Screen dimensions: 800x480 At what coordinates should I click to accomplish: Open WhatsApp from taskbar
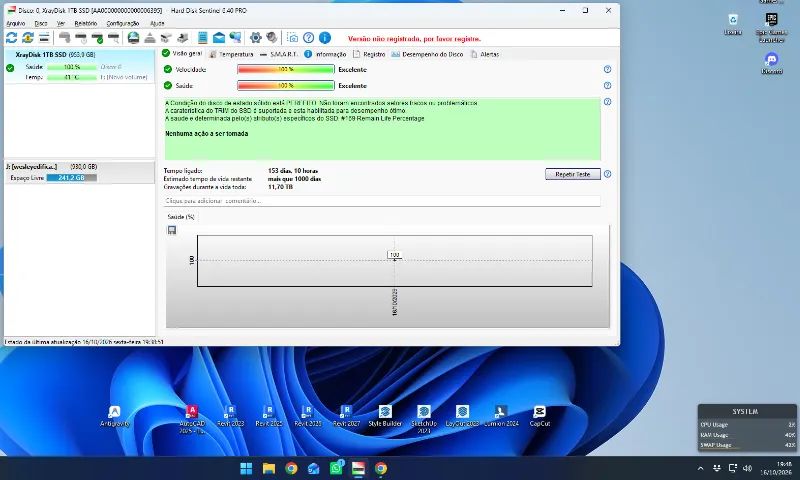pos(336,468)
